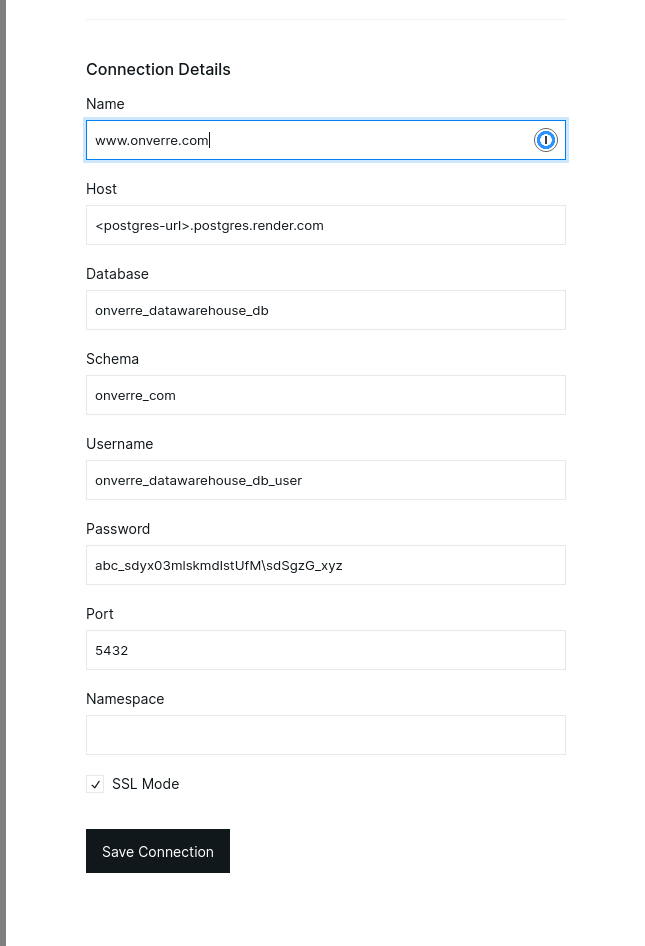Uncheck the SSL Mode checkbox
This screenshot has width=645, height=946.
pos(95,785)
